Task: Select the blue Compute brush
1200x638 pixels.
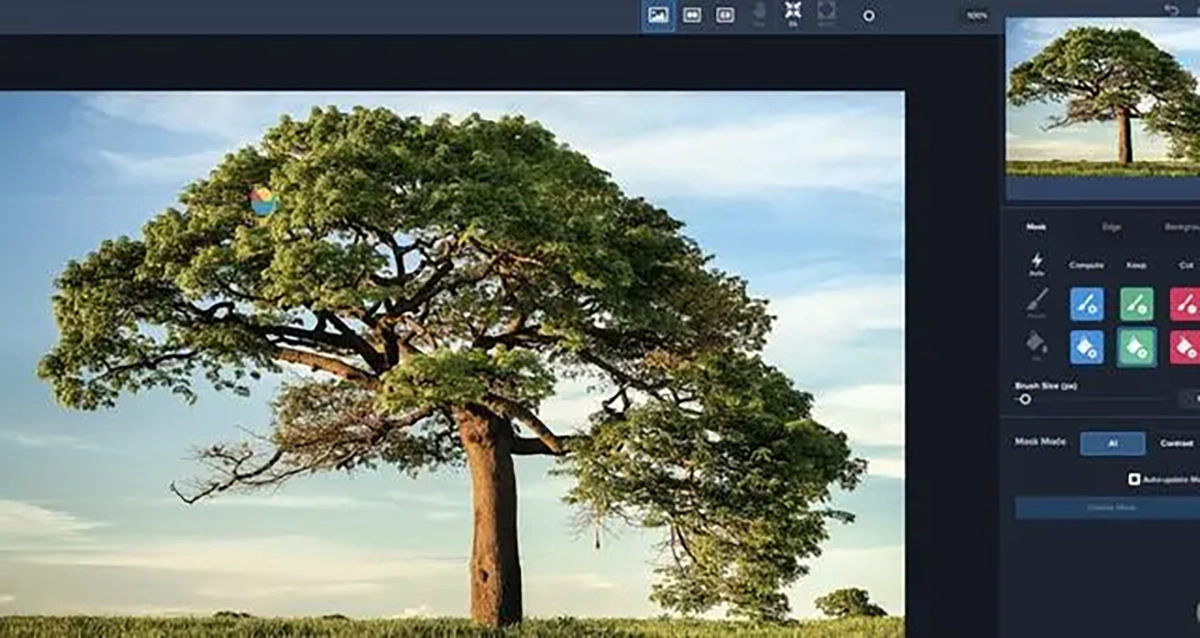Action: (x=1086, y=304)
